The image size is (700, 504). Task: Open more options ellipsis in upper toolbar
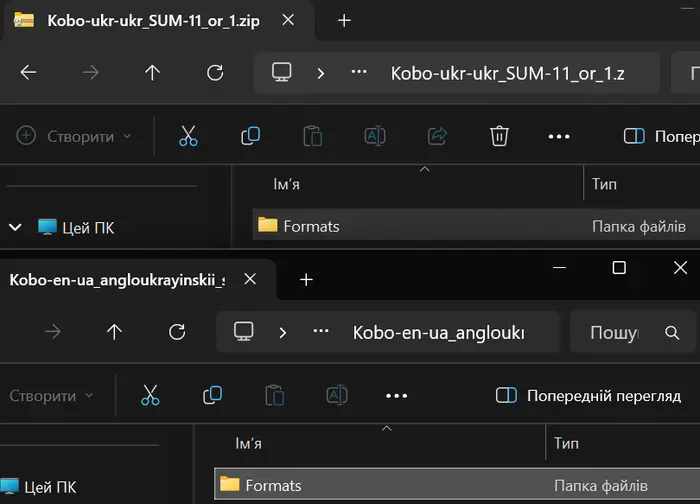coord(559,137)
